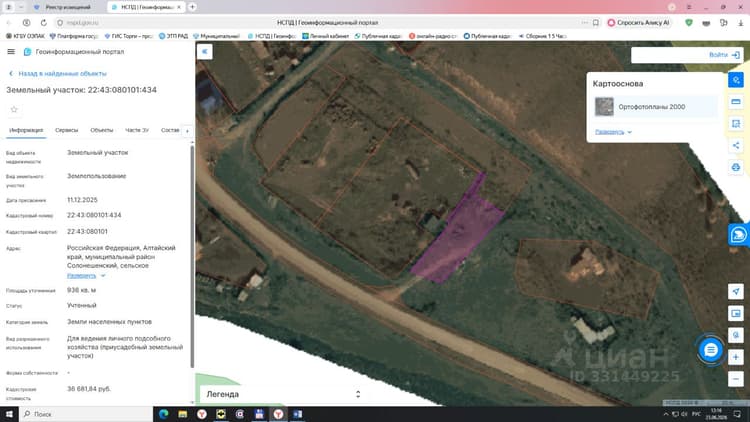Toggle the overview mini-map icon
This screenshot has width=750, height=422.
click(736, 313)
